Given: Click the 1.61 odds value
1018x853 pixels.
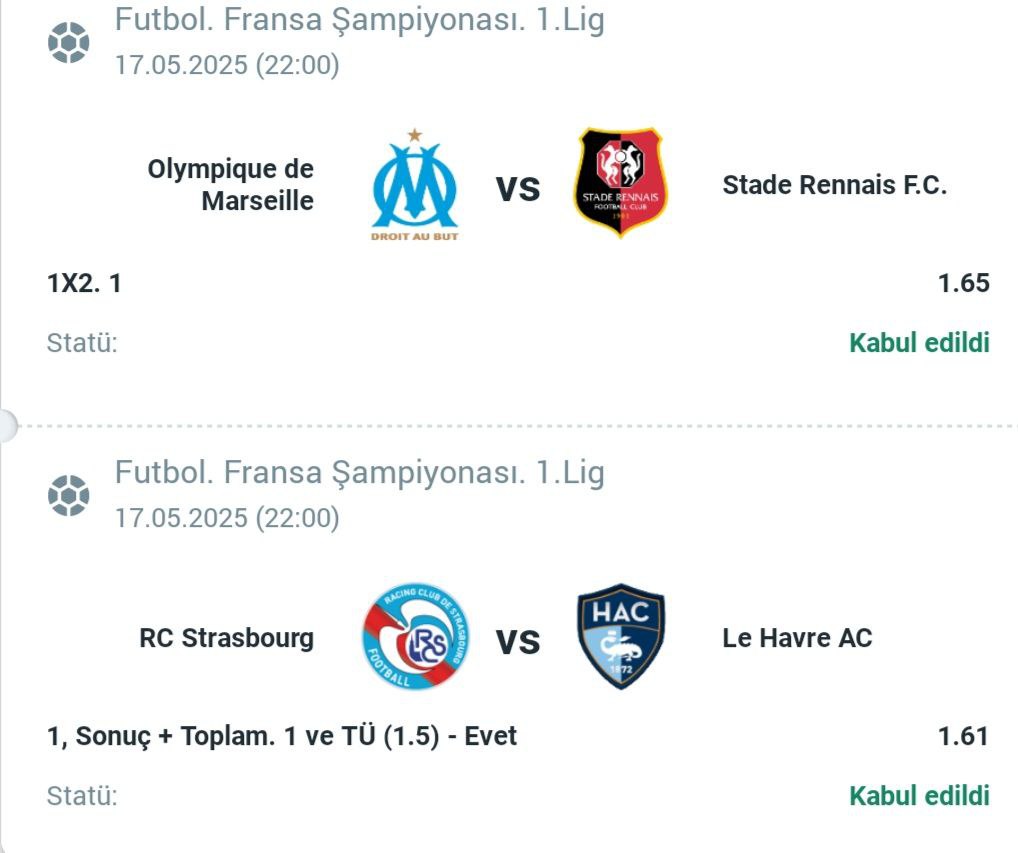Looking at the screenshot, I should [963, 736].
